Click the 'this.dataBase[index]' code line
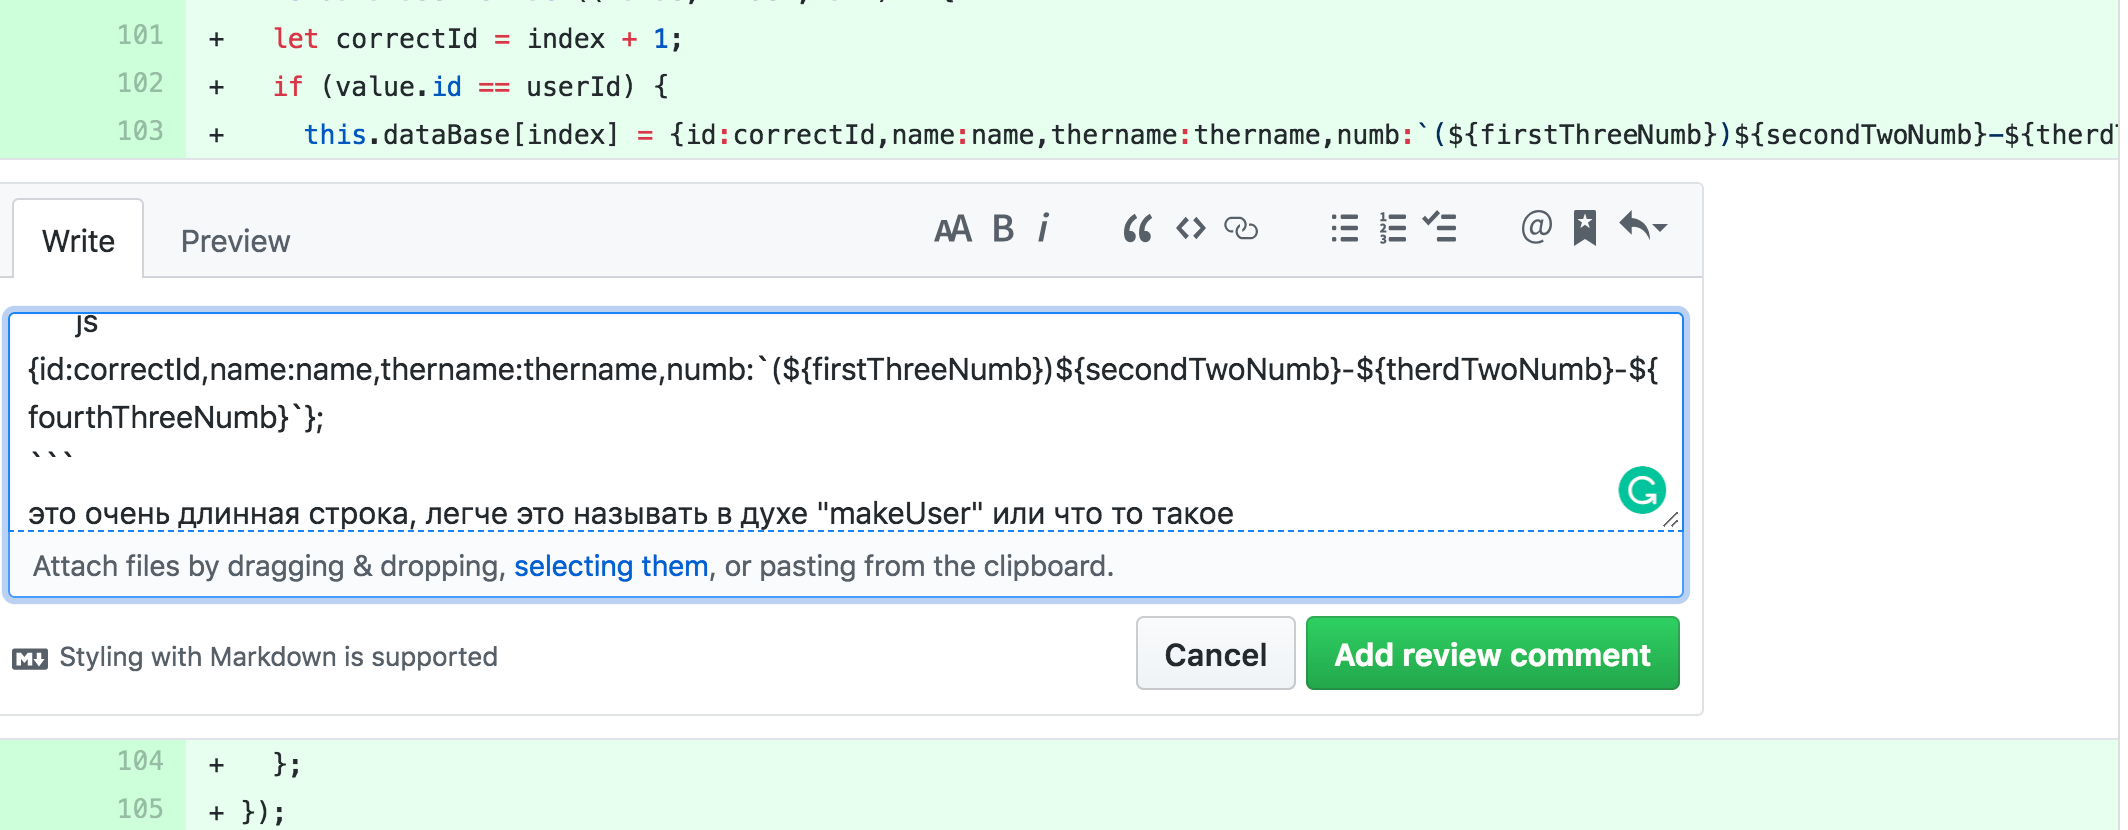The width and height of the screenshot is (2128, 830). pos(1210,135)
